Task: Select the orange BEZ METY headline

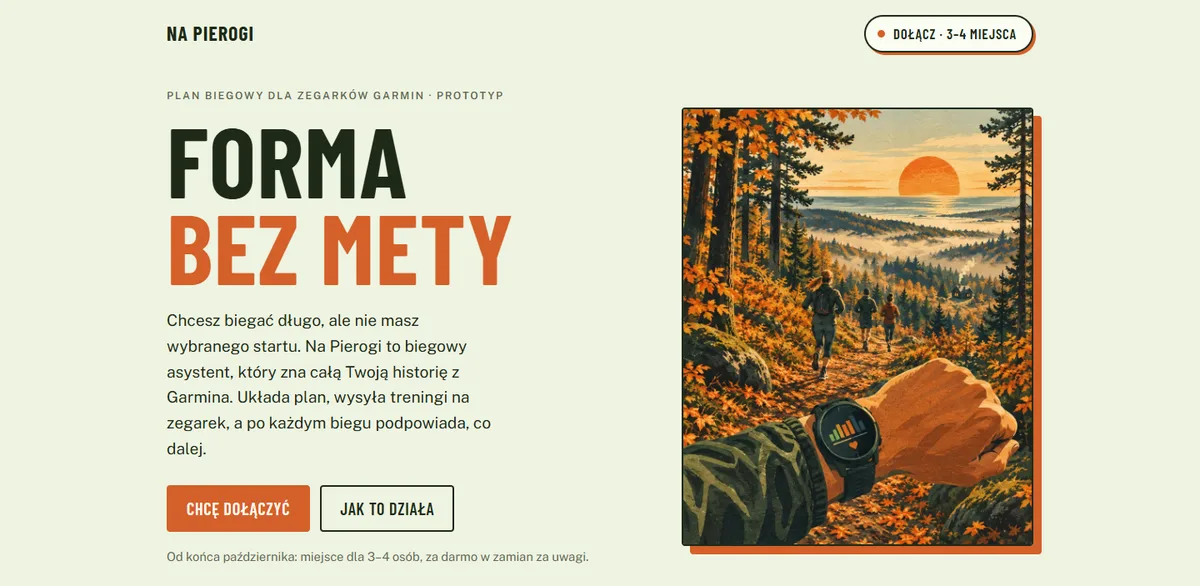Action: click(x=339, y=247)
